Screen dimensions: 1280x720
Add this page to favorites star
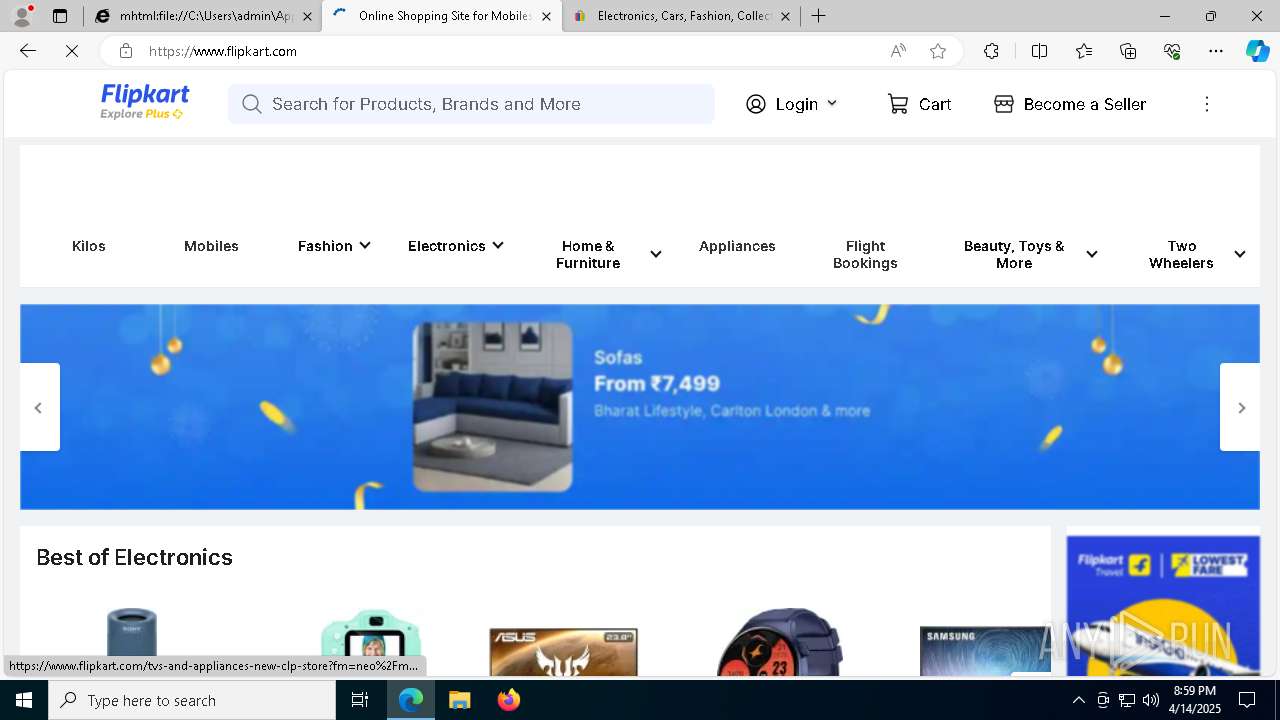coord(938,51)
